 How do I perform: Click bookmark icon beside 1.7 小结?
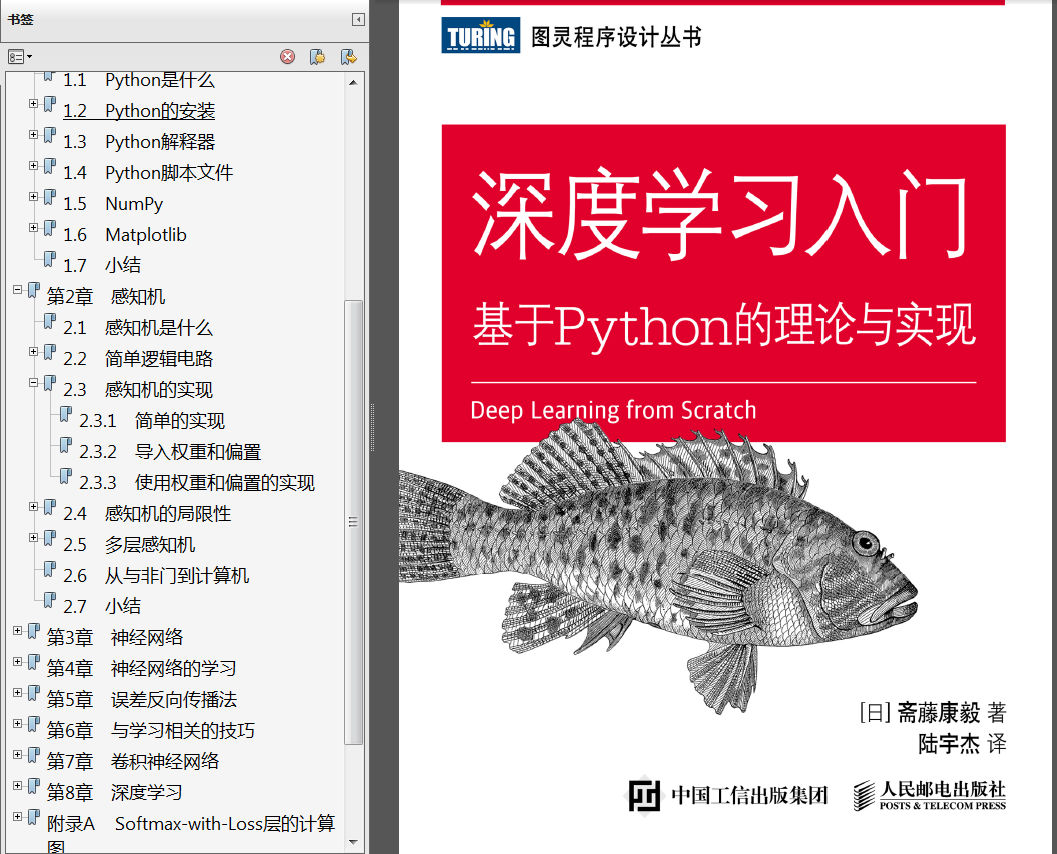(x=50, y=260)
